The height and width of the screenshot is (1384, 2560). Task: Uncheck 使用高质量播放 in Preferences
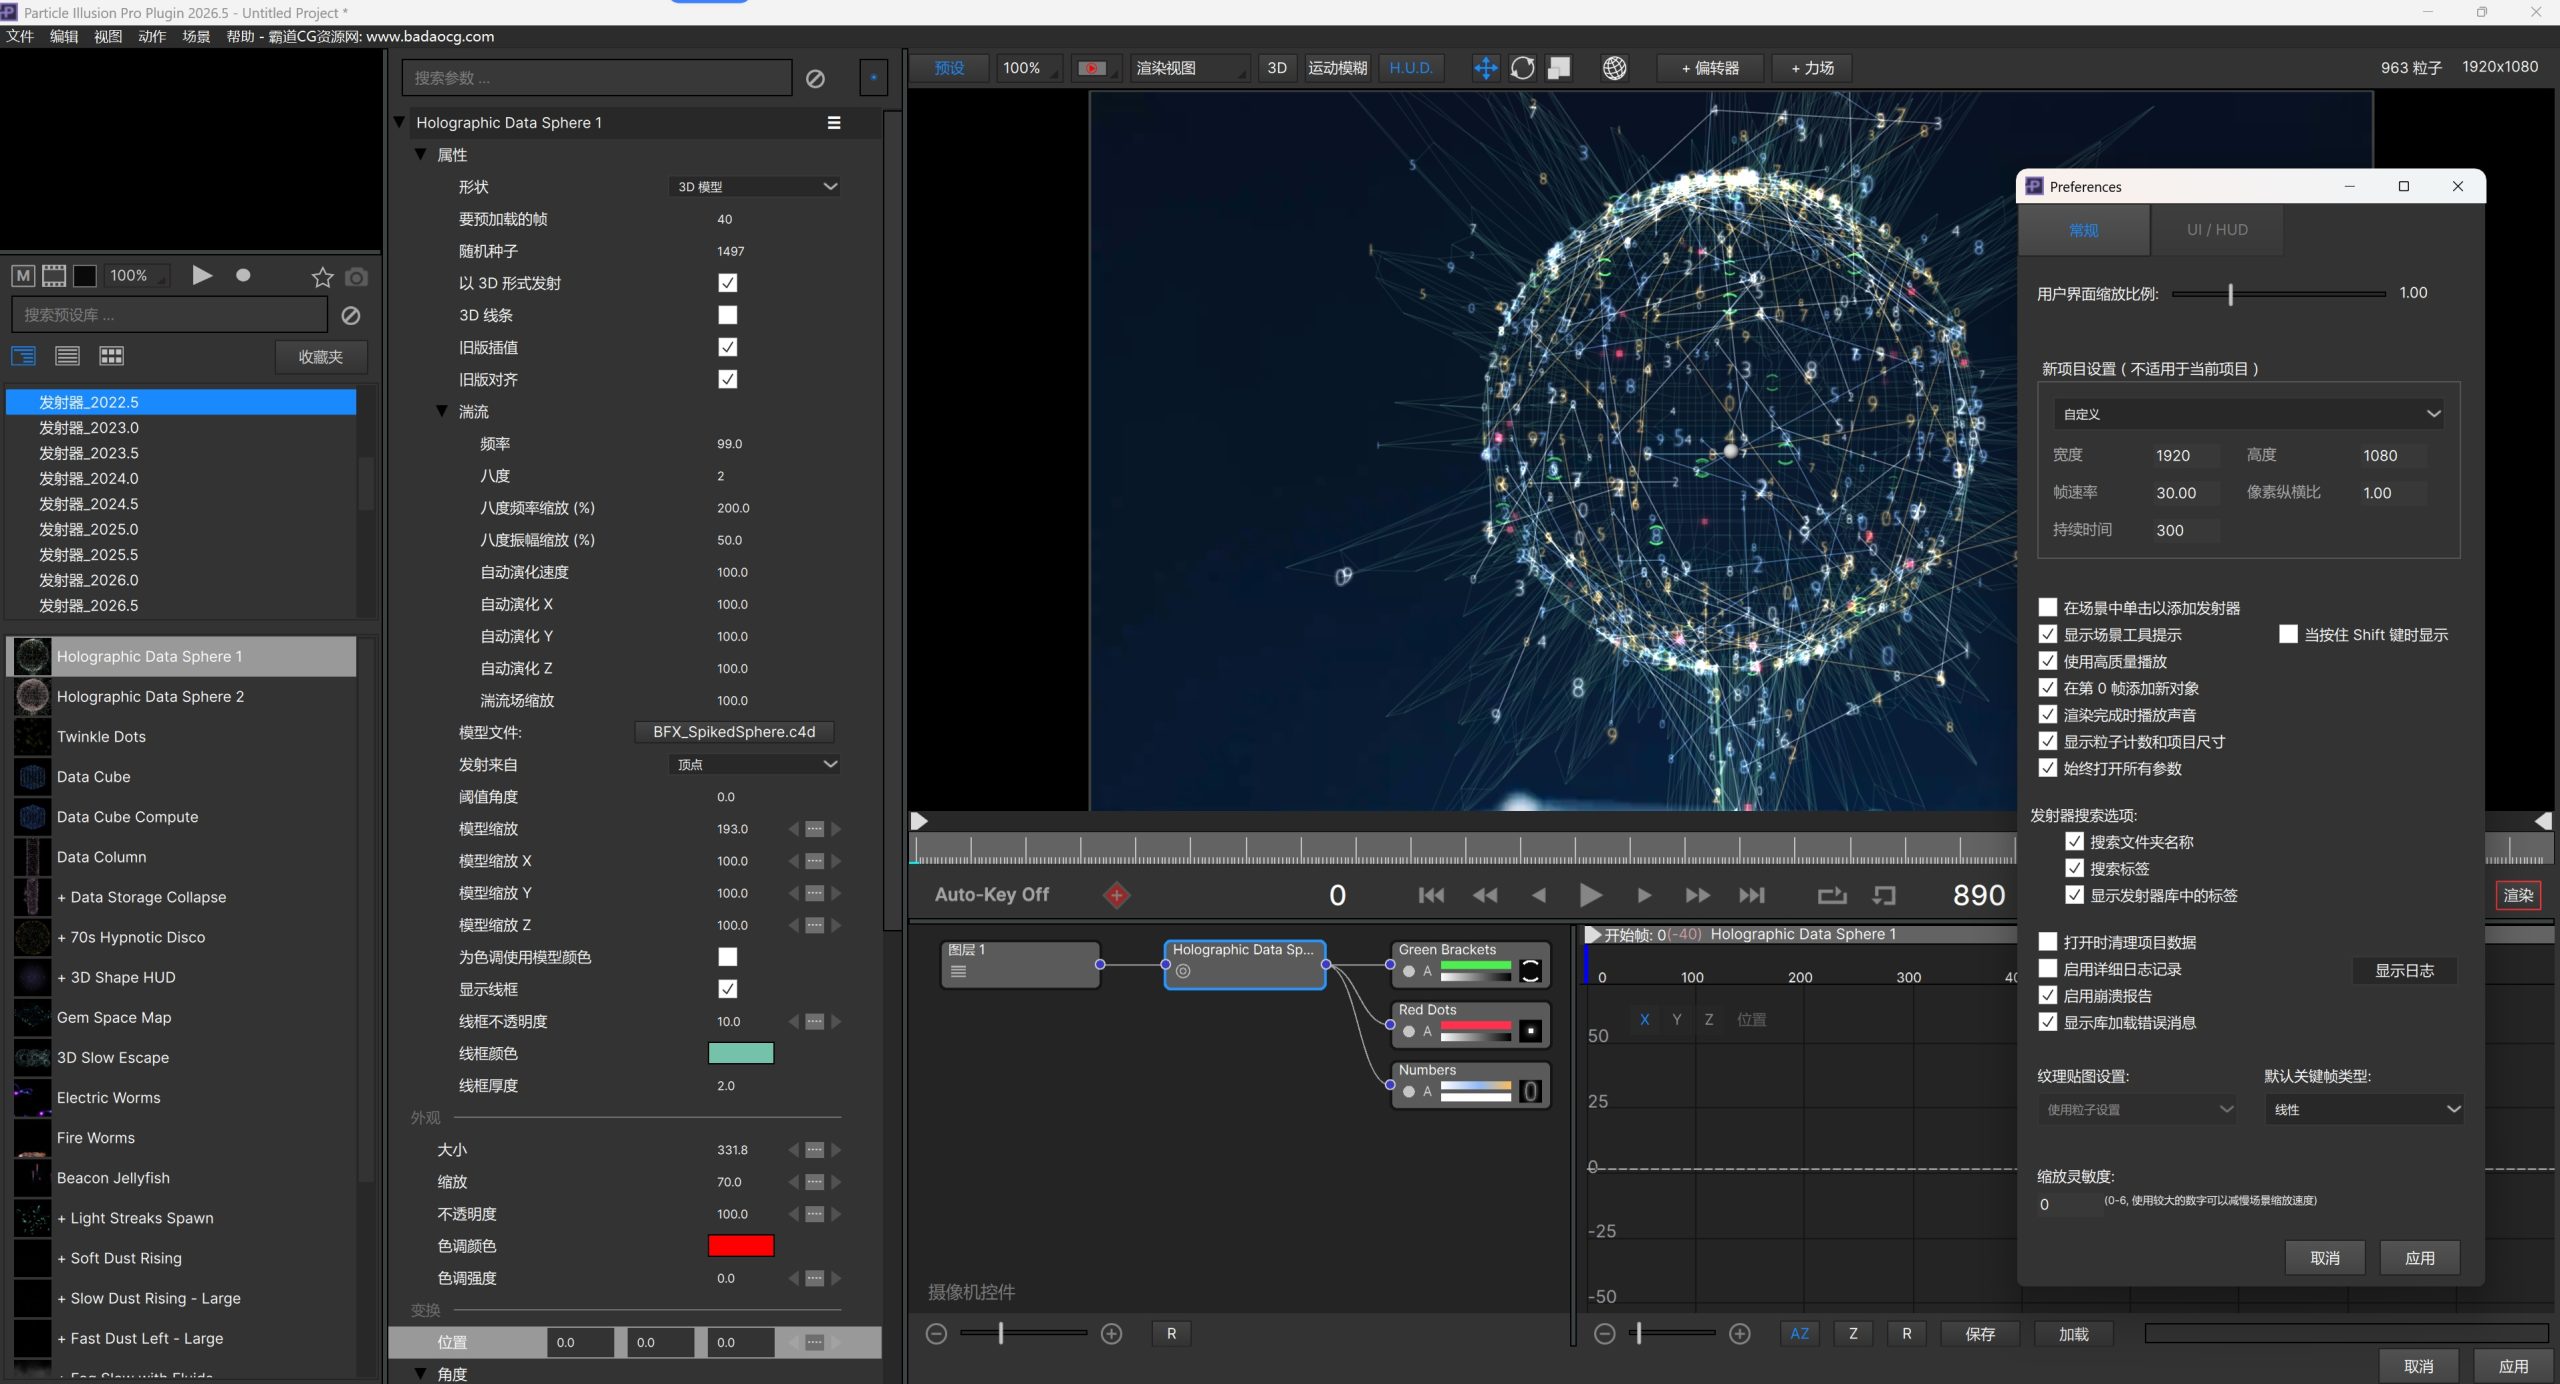tap(2048, 661)
